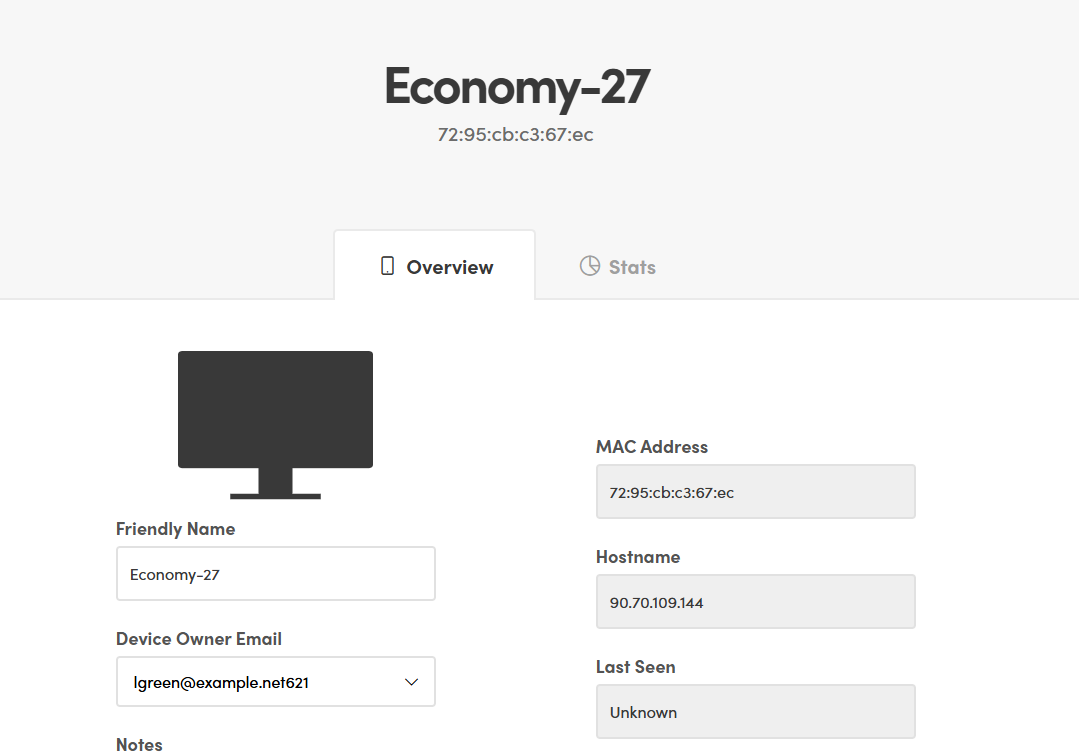The height and width of the screenshot is (753, 1079).
Task: Select the MAC Address field
Action: click(756, 491)
